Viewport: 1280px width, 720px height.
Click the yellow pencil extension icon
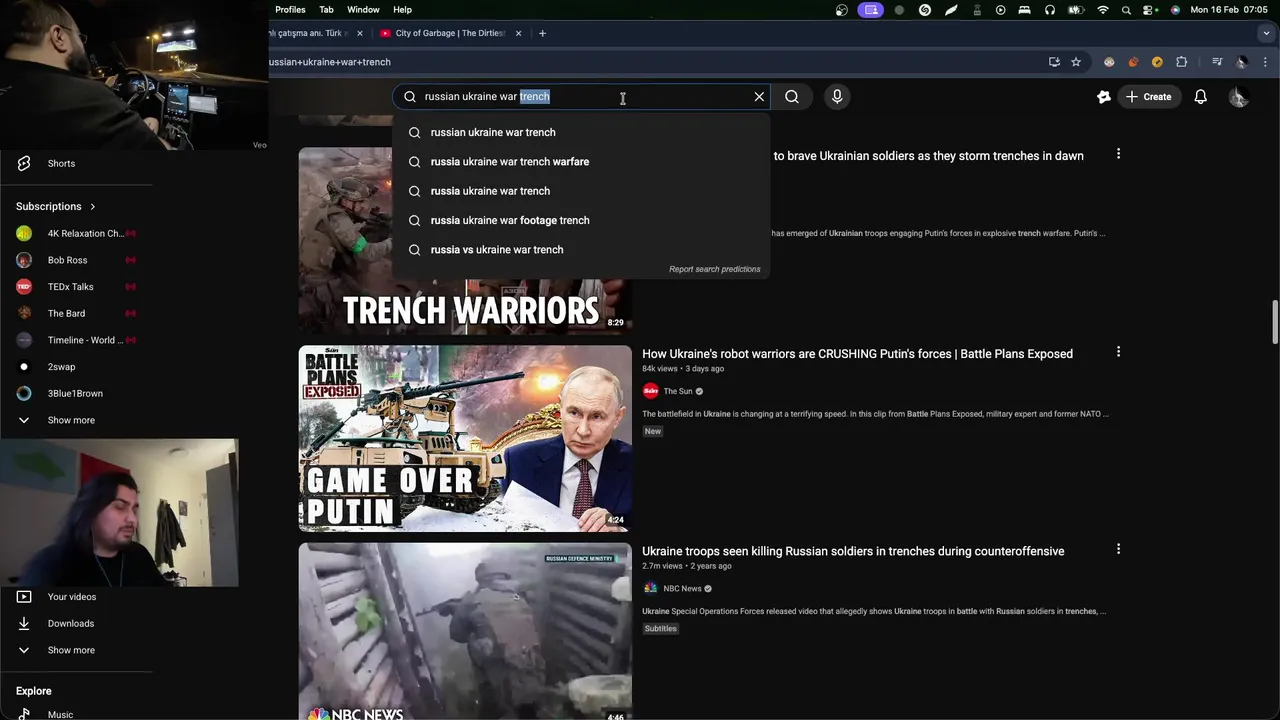coord(1157,62)
